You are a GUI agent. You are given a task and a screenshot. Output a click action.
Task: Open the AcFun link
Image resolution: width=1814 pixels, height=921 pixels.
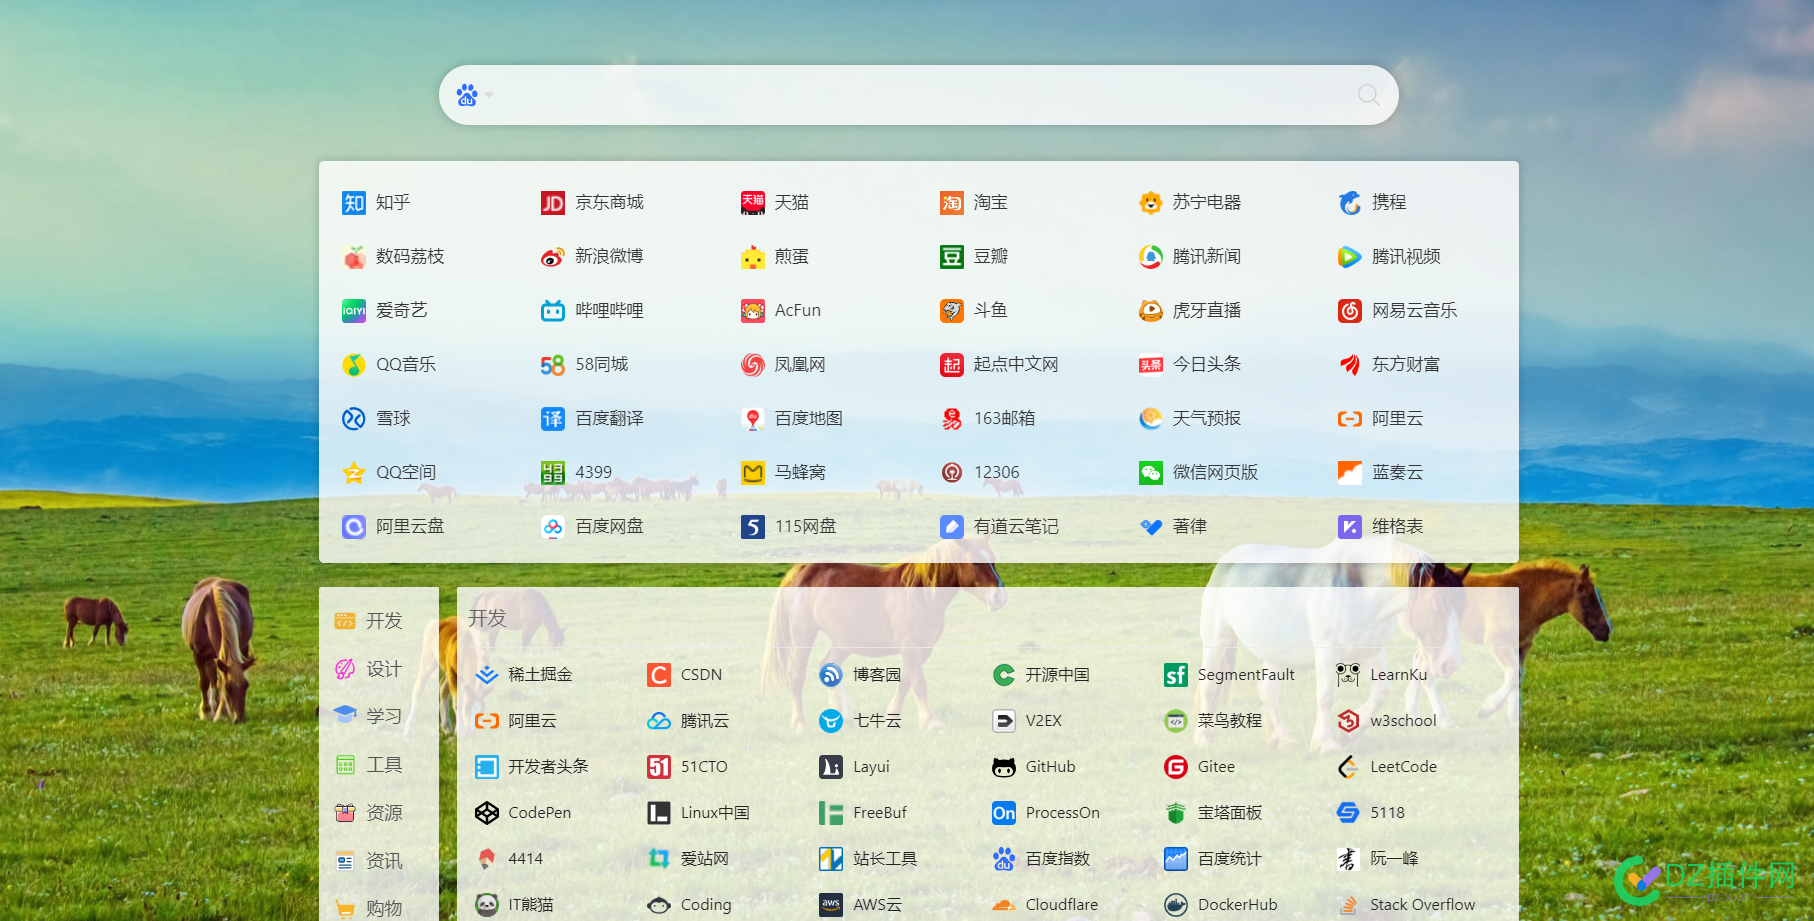point(781,311)
